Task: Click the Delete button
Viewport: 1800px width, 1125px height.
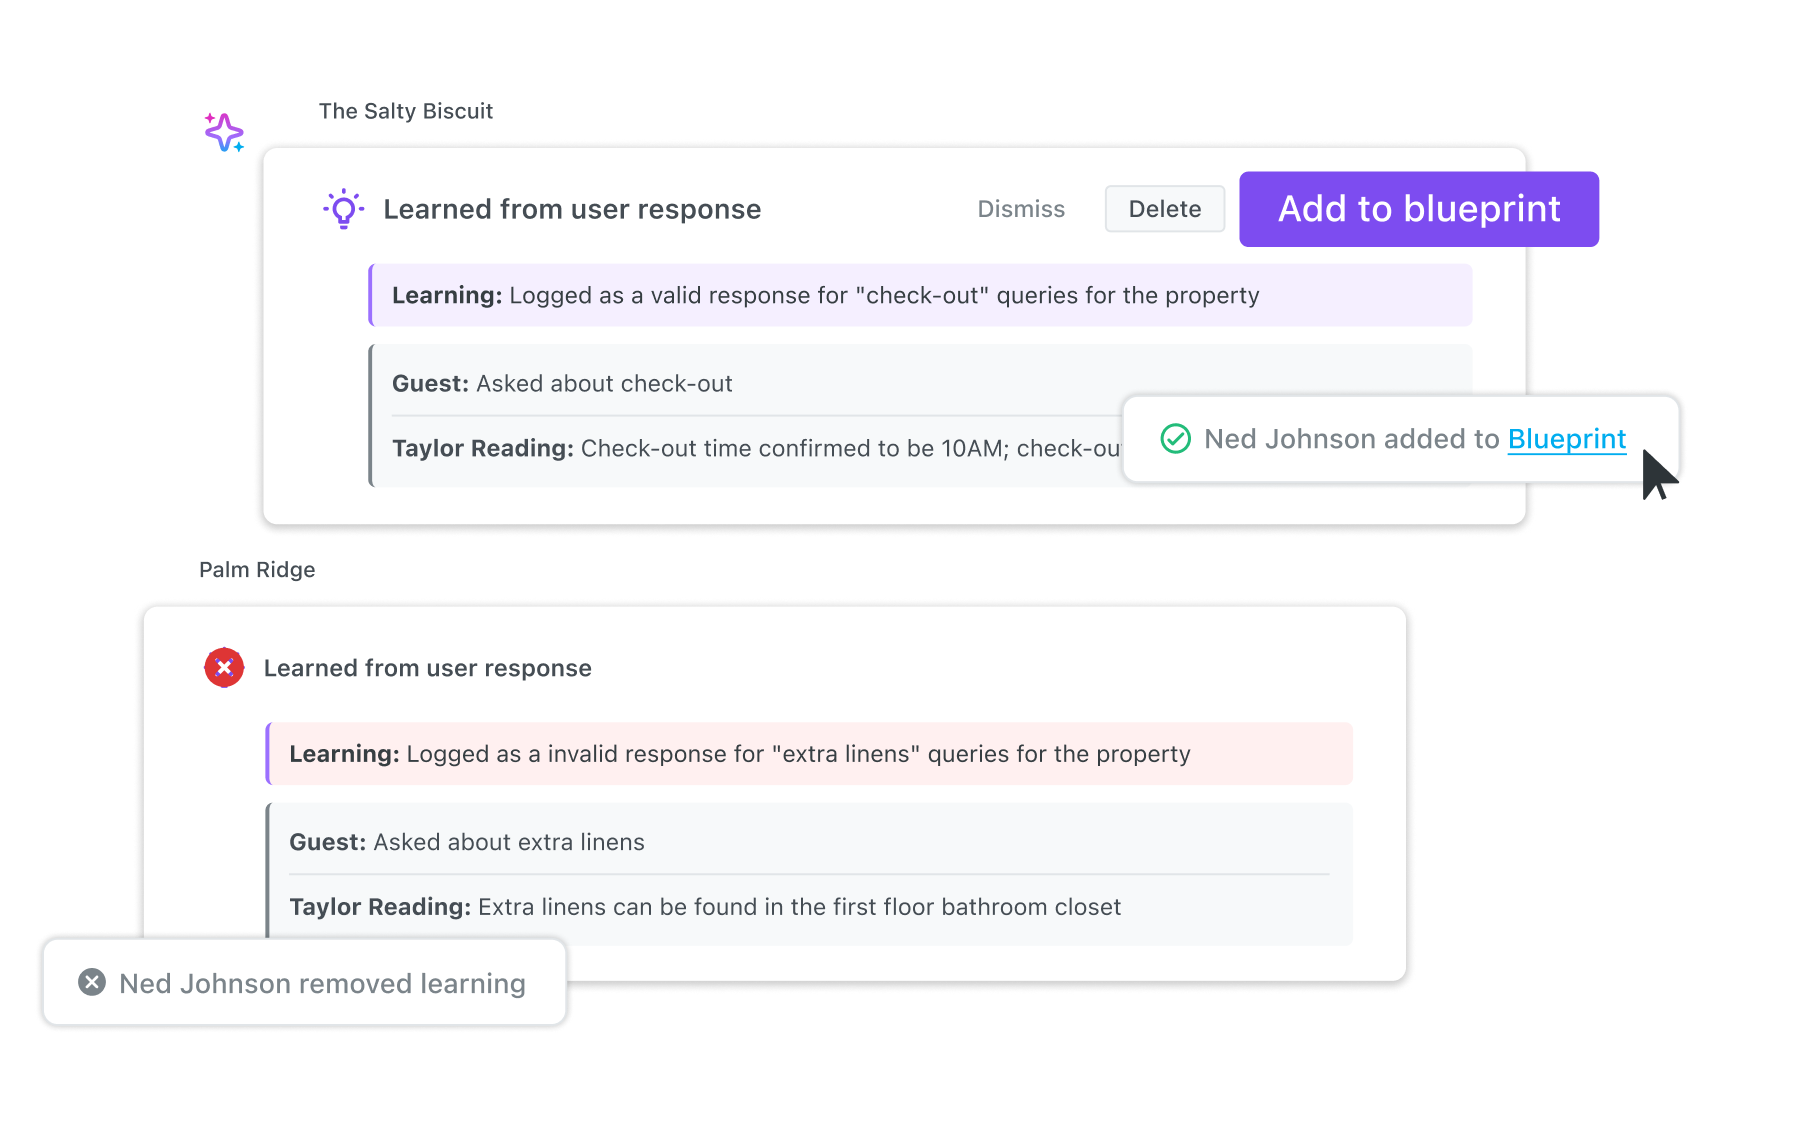Action: point(1164,209)
